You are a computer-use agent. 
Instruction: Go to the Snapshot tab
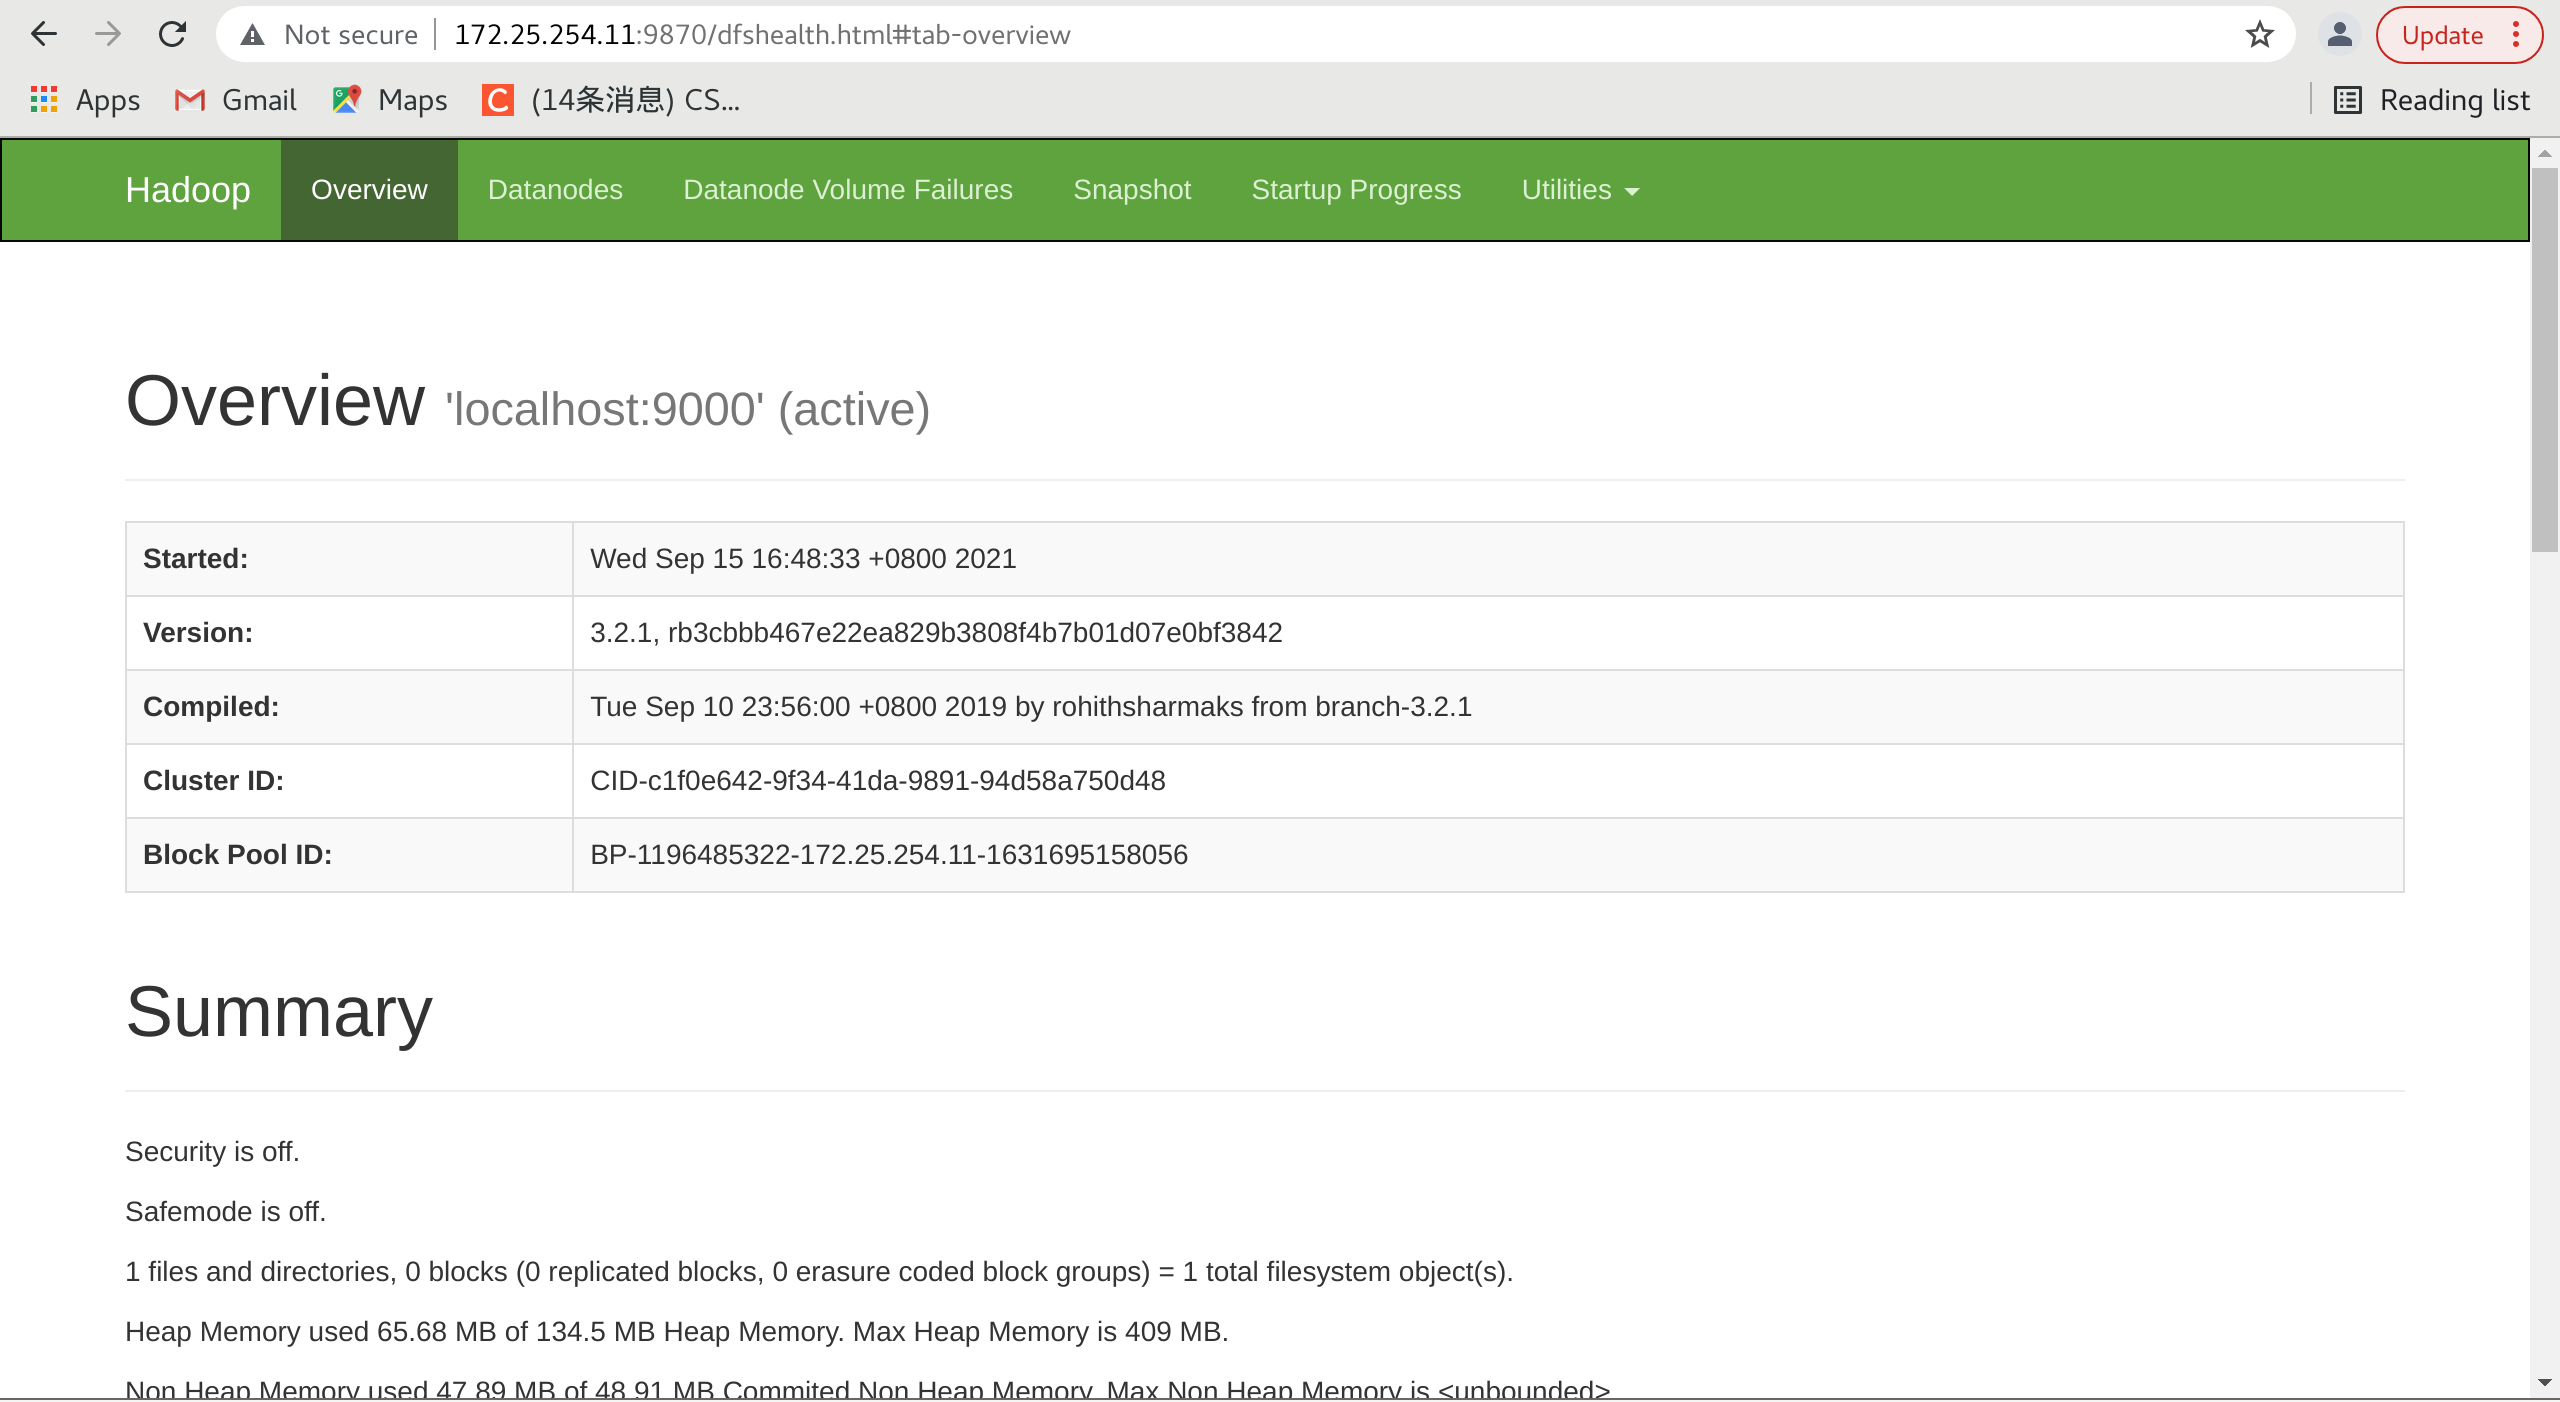click(1132, 190)
